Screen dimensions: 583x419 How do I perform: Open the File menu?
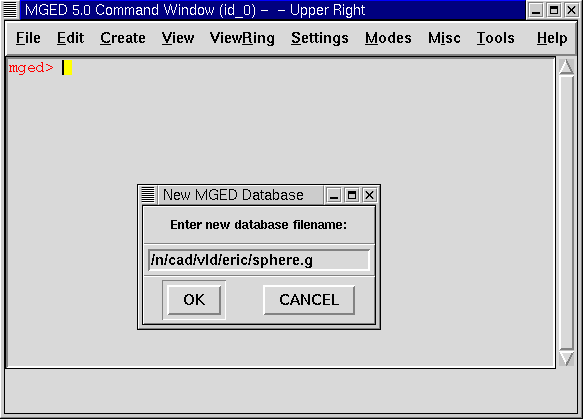click(x=28, y=38)
